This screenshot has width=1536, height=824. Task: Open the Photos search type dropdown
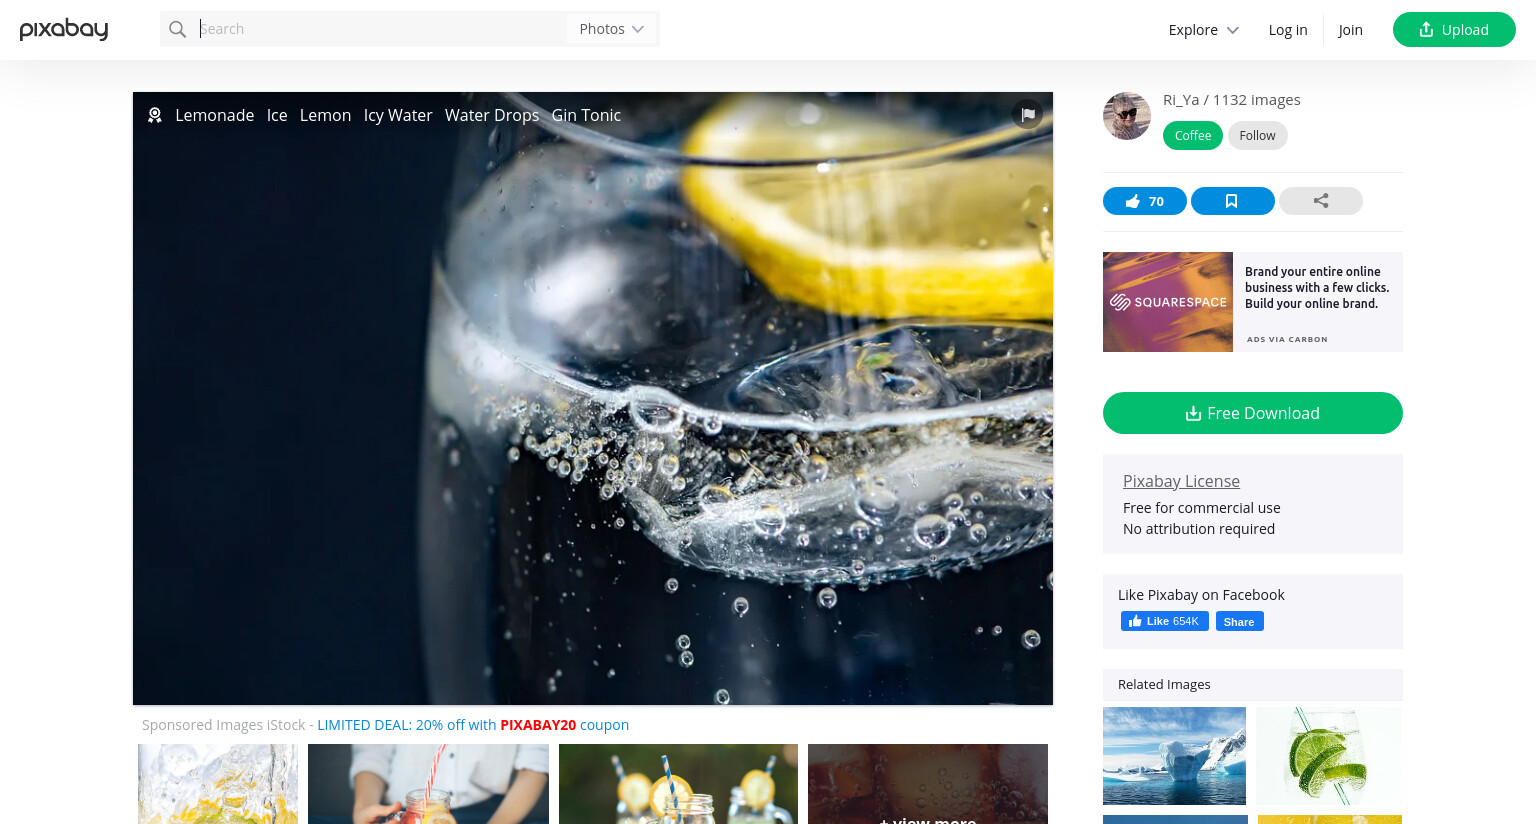pyautogui.click(x=612, y=29)
